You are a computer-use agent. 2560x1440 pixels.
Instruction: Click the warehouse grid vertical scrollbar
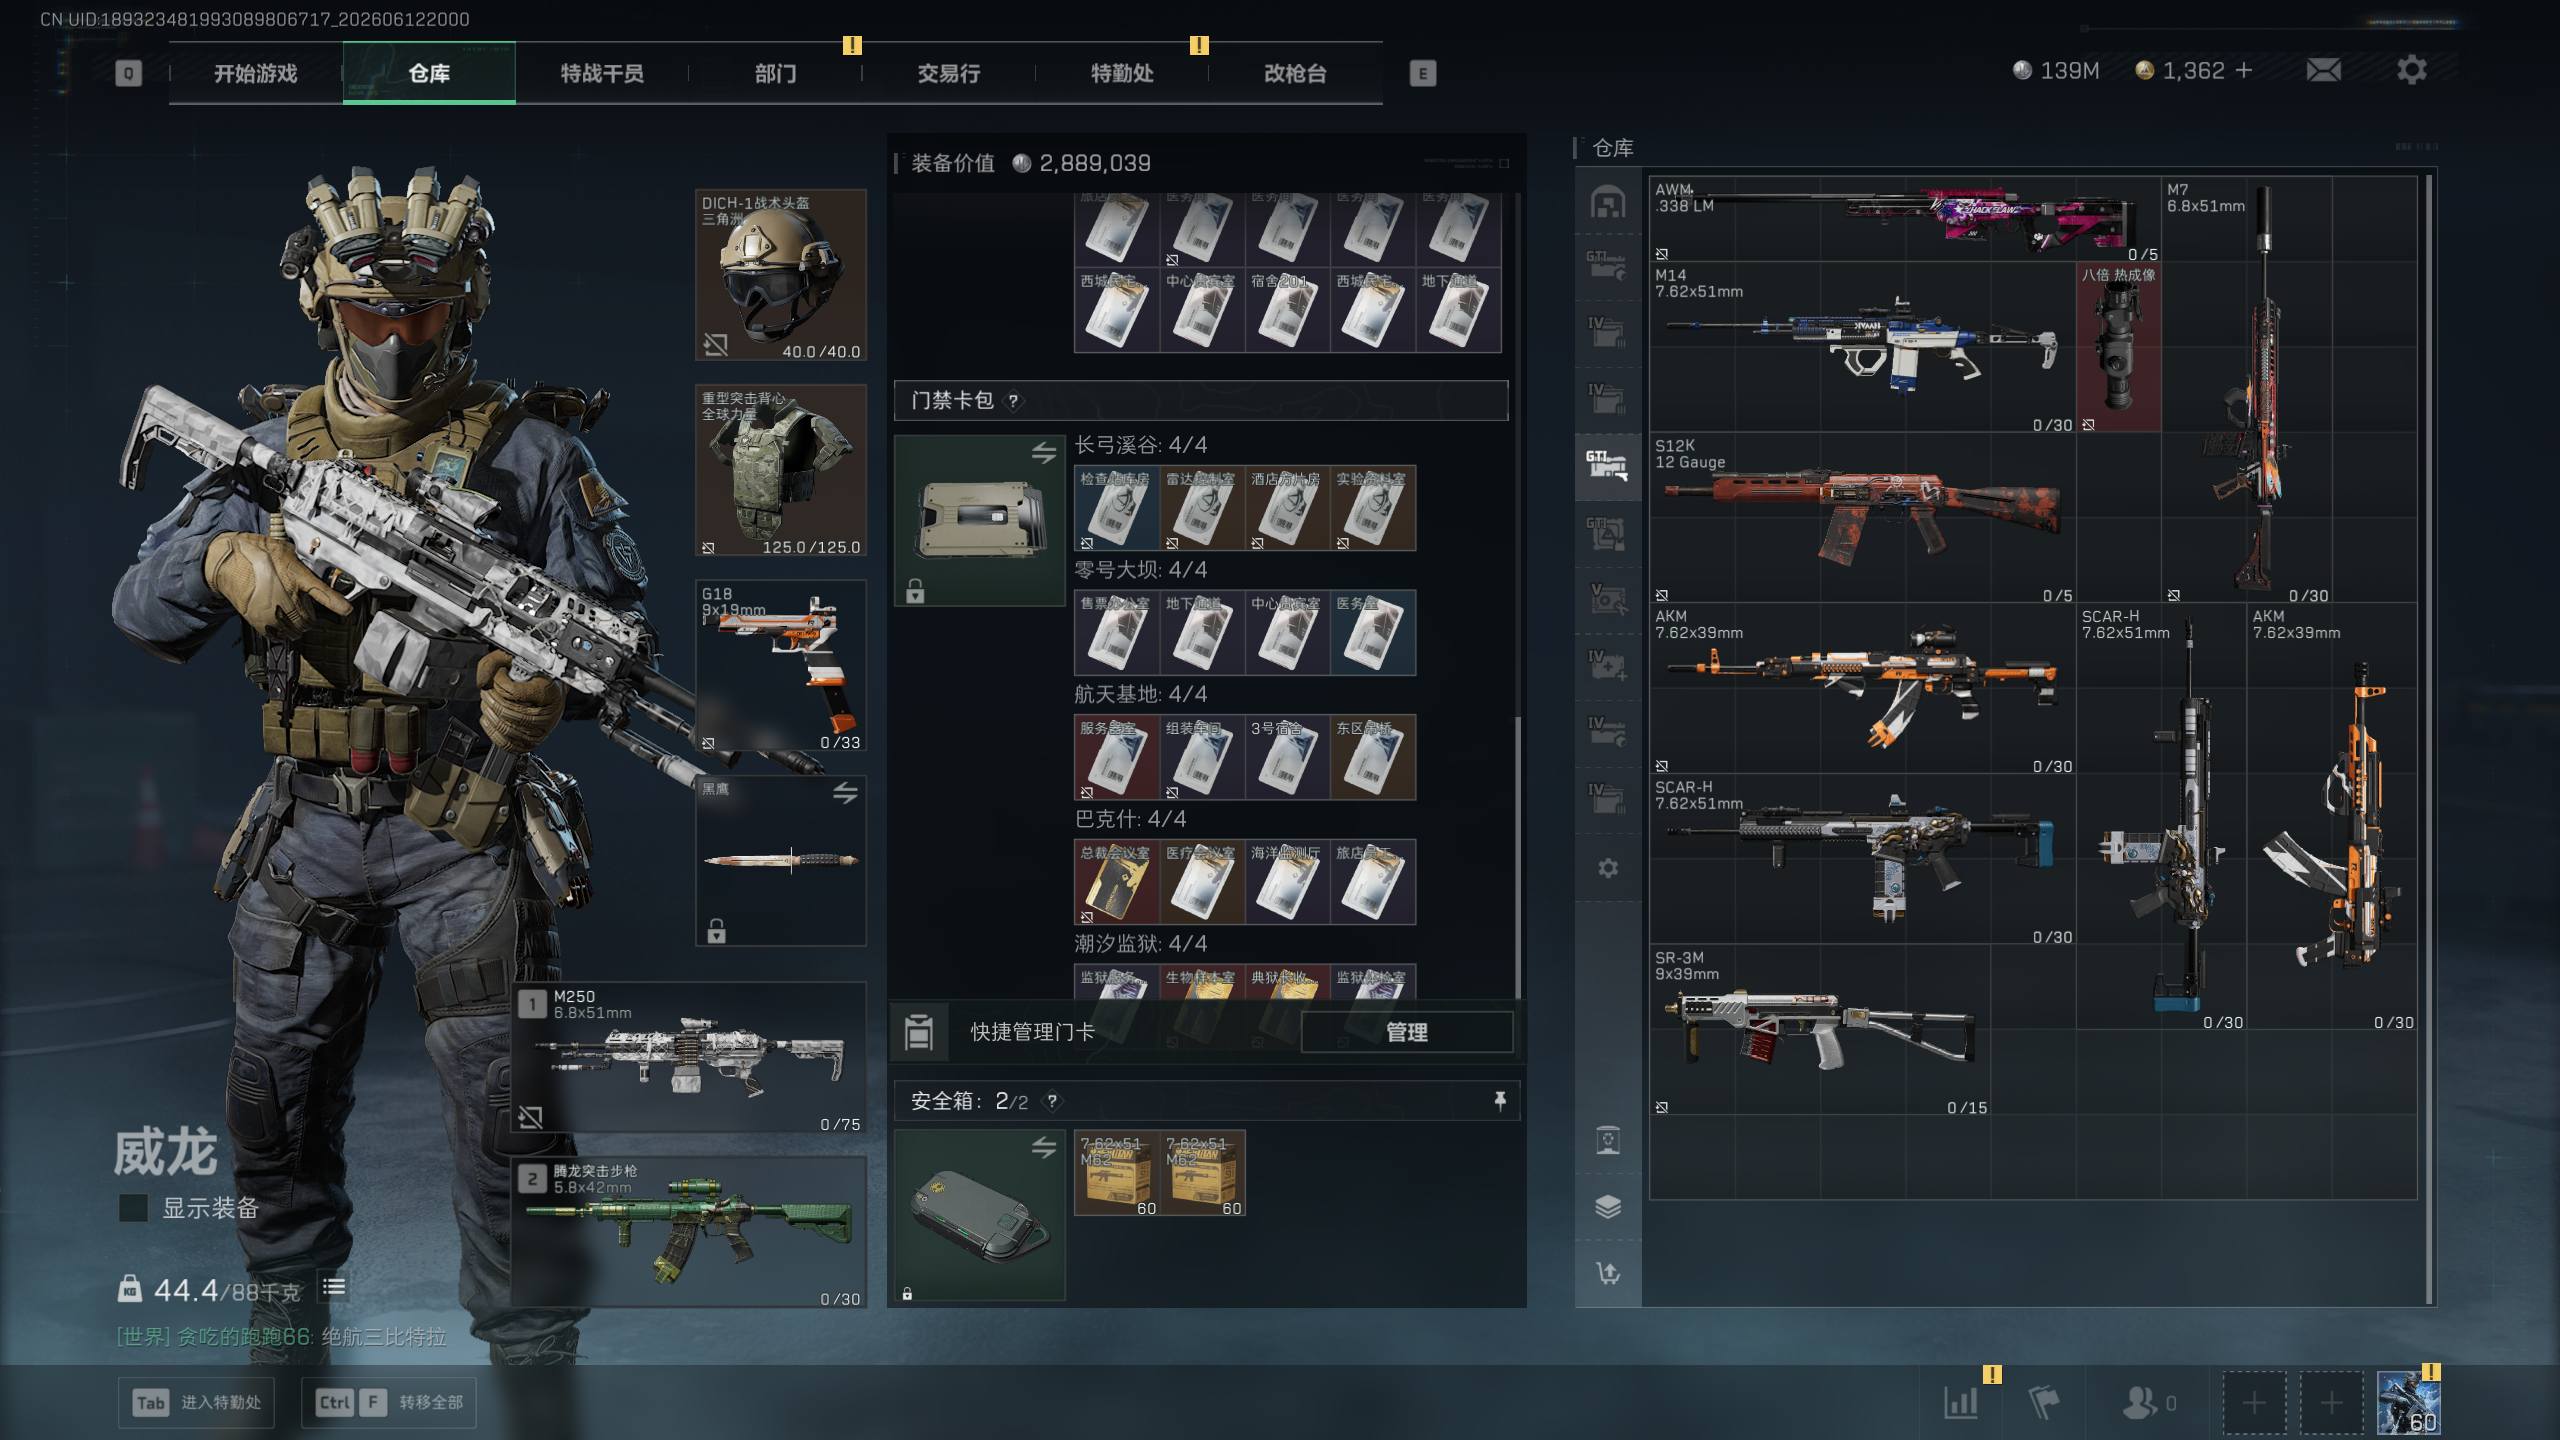coord(2428,740)
